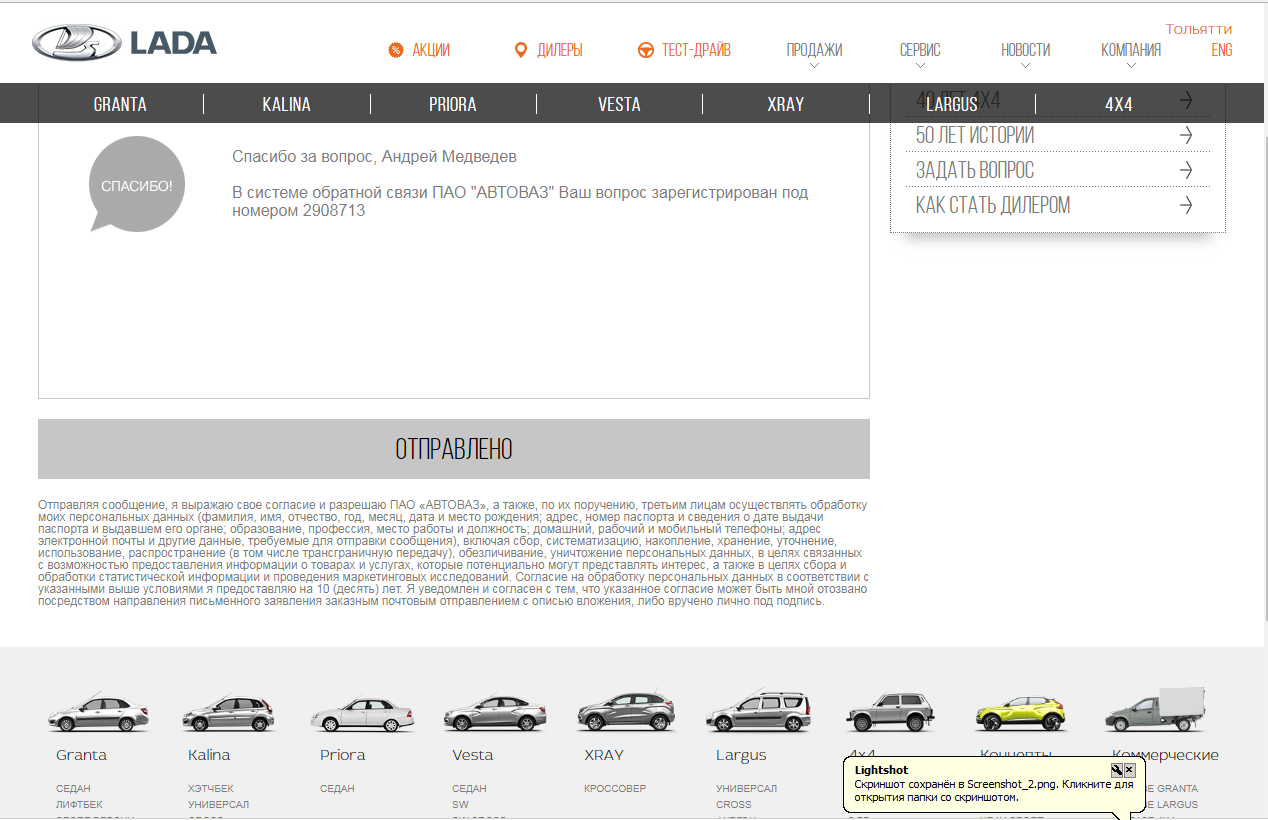
Task: Click Лифтбек under Granta
Action: tap(79, 805)
